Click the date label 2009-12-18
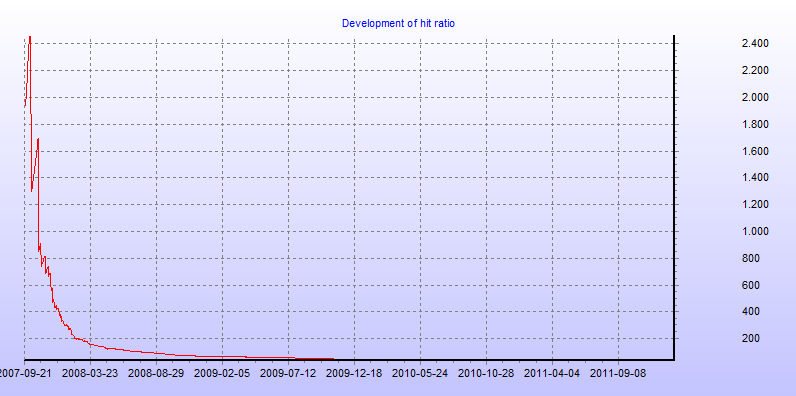This screenshot has width=796, height=396. point(354,373)
